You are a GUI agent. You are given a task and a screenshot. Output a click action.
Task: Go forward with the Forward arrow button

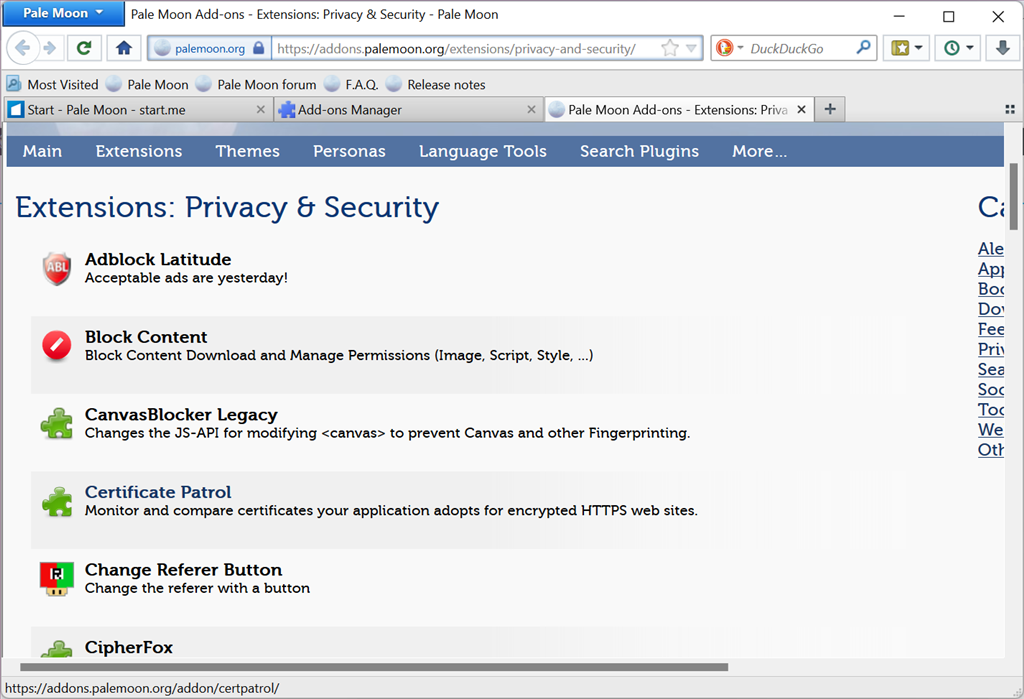coord(50,48)
